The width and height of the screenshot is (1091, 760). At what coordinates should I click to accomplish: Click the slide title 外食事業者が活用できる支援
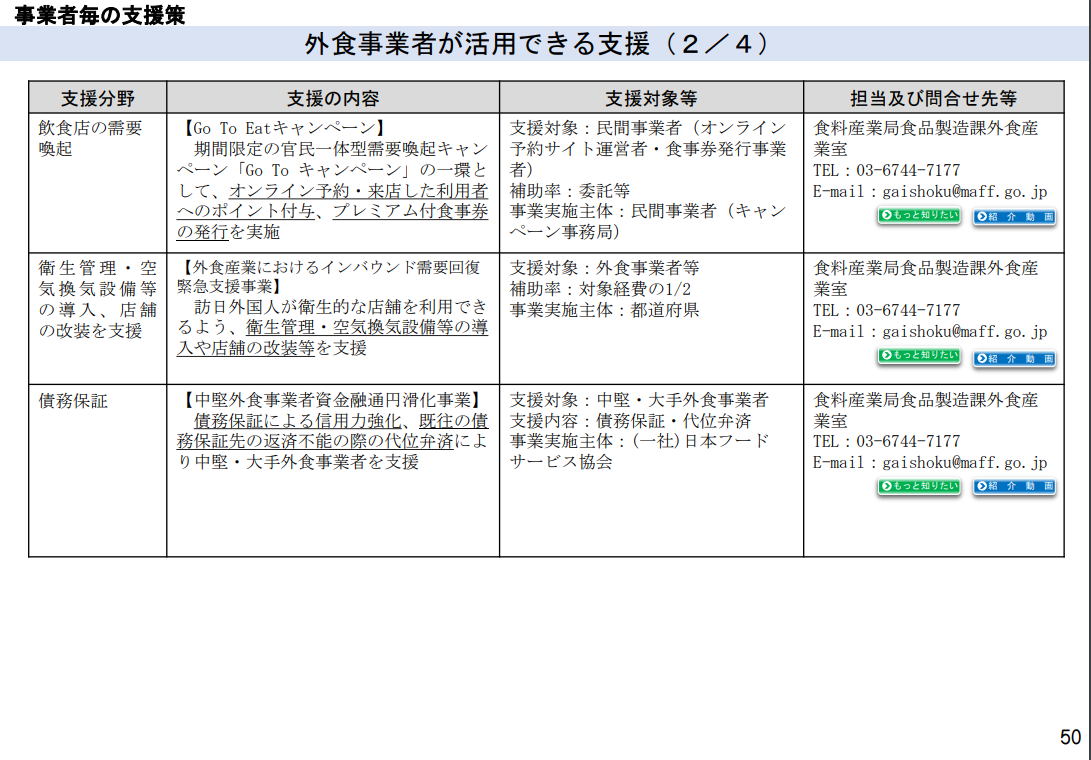click(x=477, y=44)
